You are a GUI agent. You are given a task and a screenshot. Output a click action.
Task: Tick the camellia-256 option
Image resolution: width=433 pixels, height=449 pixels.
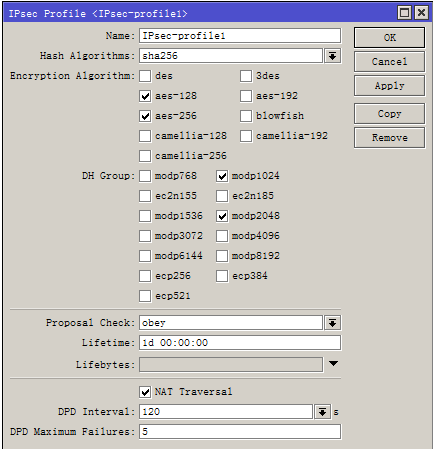click(145, 156)
